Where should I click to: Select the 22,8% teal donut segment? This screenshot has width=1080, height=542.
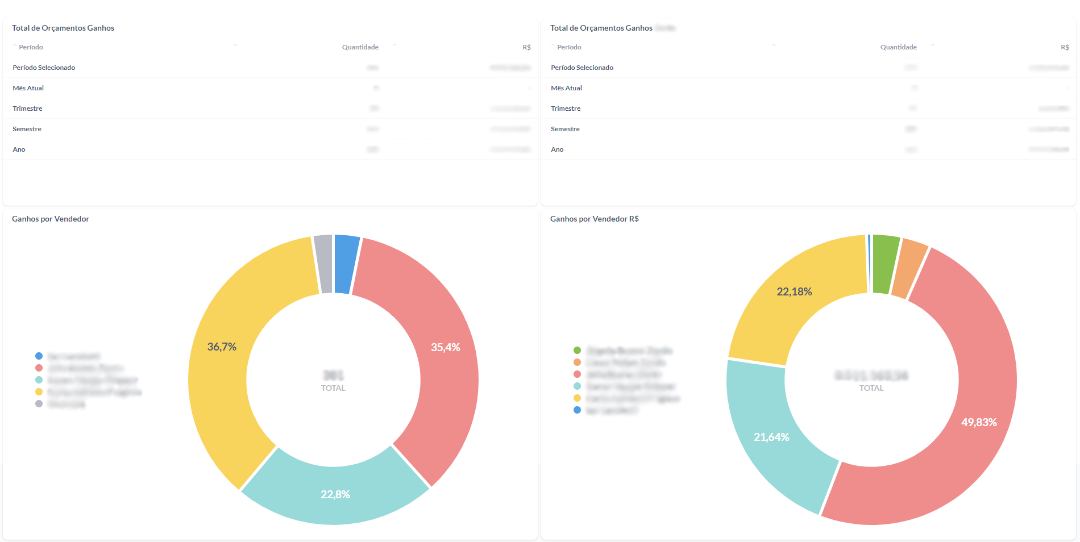pyautogui.click(x=335, y=493)
